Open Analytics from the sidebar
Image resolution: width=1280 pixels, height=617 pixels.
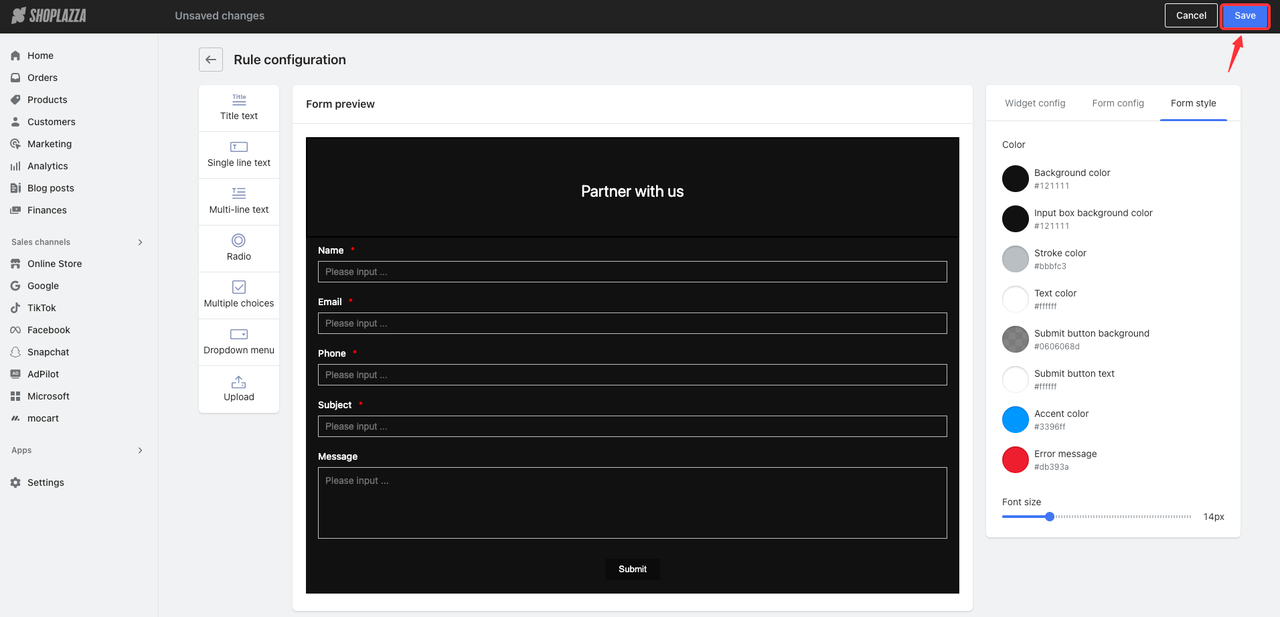pos(47,166)
